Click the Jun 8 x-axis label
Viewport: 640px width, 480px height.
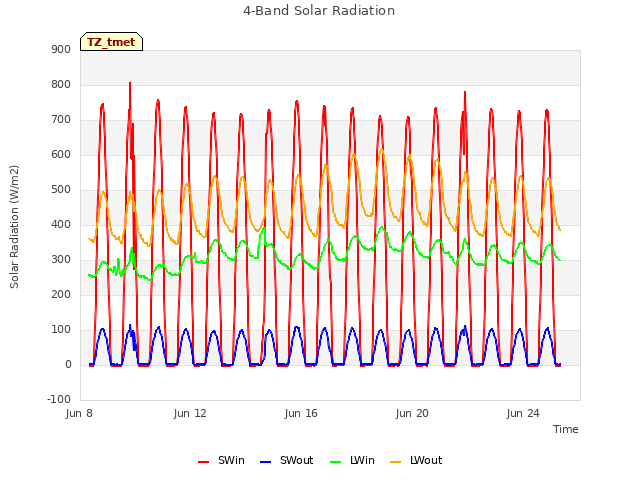click(x=79, y=413)
